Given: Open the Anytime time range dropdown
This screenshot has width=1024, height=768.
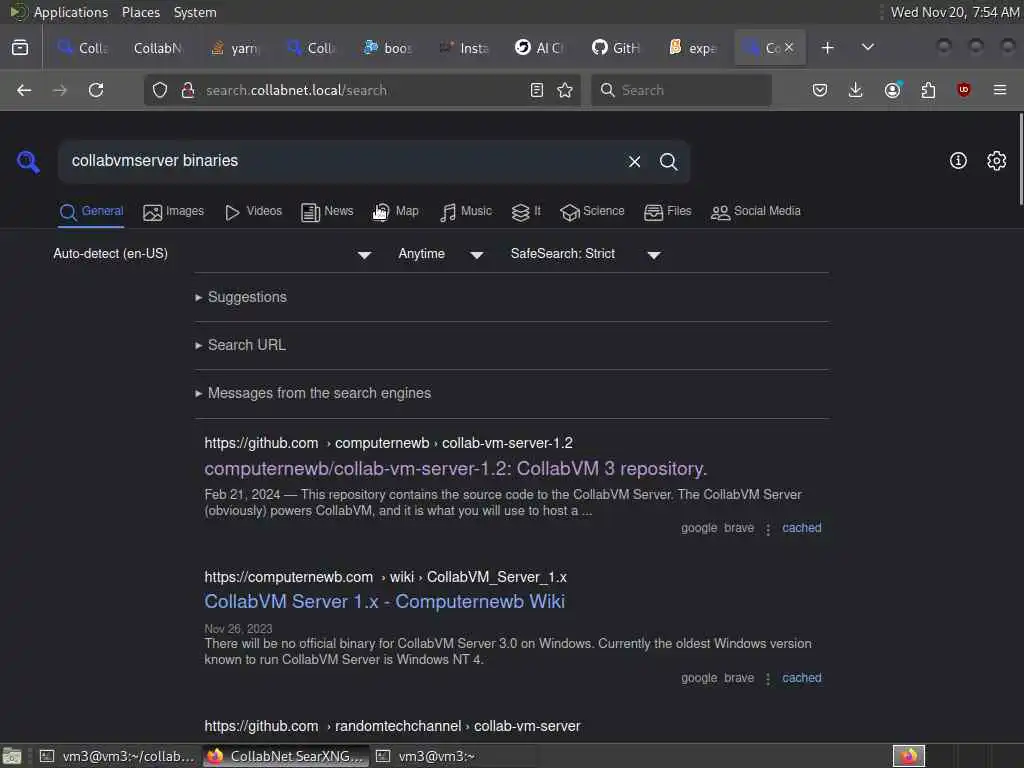Looking at the screenshot, I should (441, 254).
